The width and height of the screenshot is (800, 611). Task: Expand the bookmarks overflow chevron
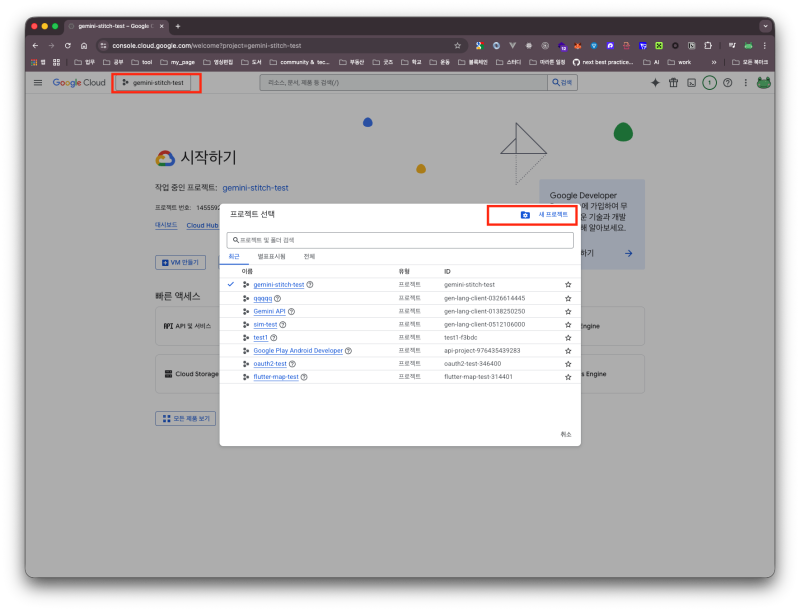coord(714,62)
